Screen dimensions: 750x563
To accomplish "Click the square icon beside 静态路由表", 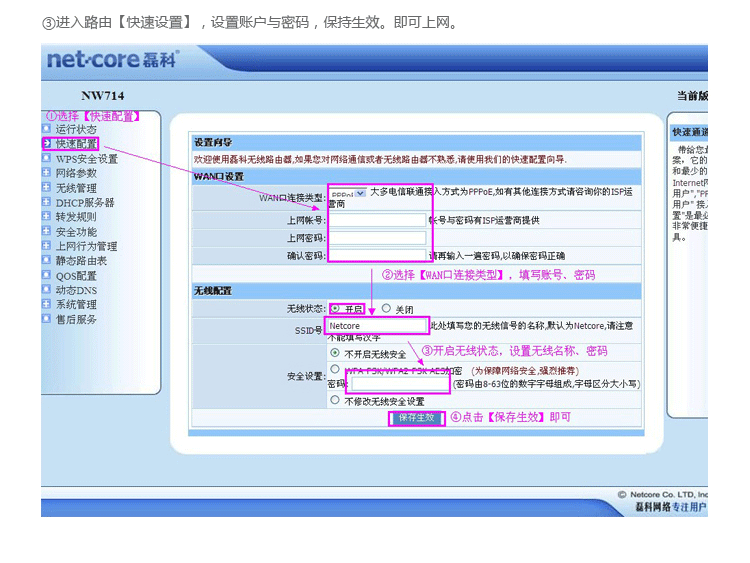I will (46, 260).
